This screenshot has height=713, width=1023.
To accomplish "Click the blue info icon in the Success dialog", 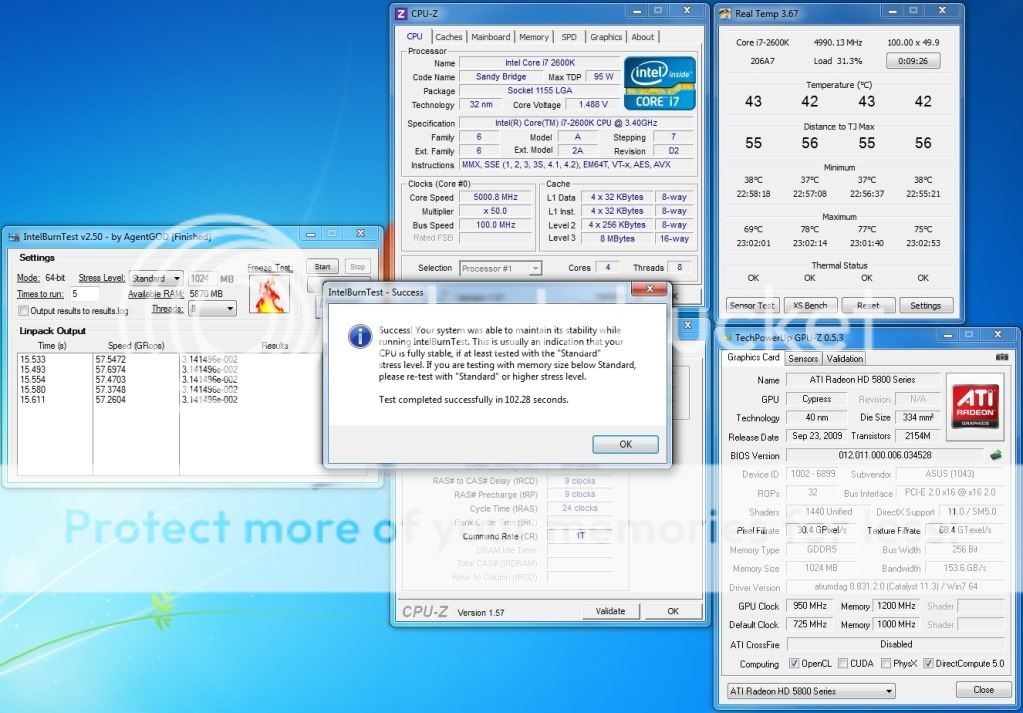I will pos(360,337).
